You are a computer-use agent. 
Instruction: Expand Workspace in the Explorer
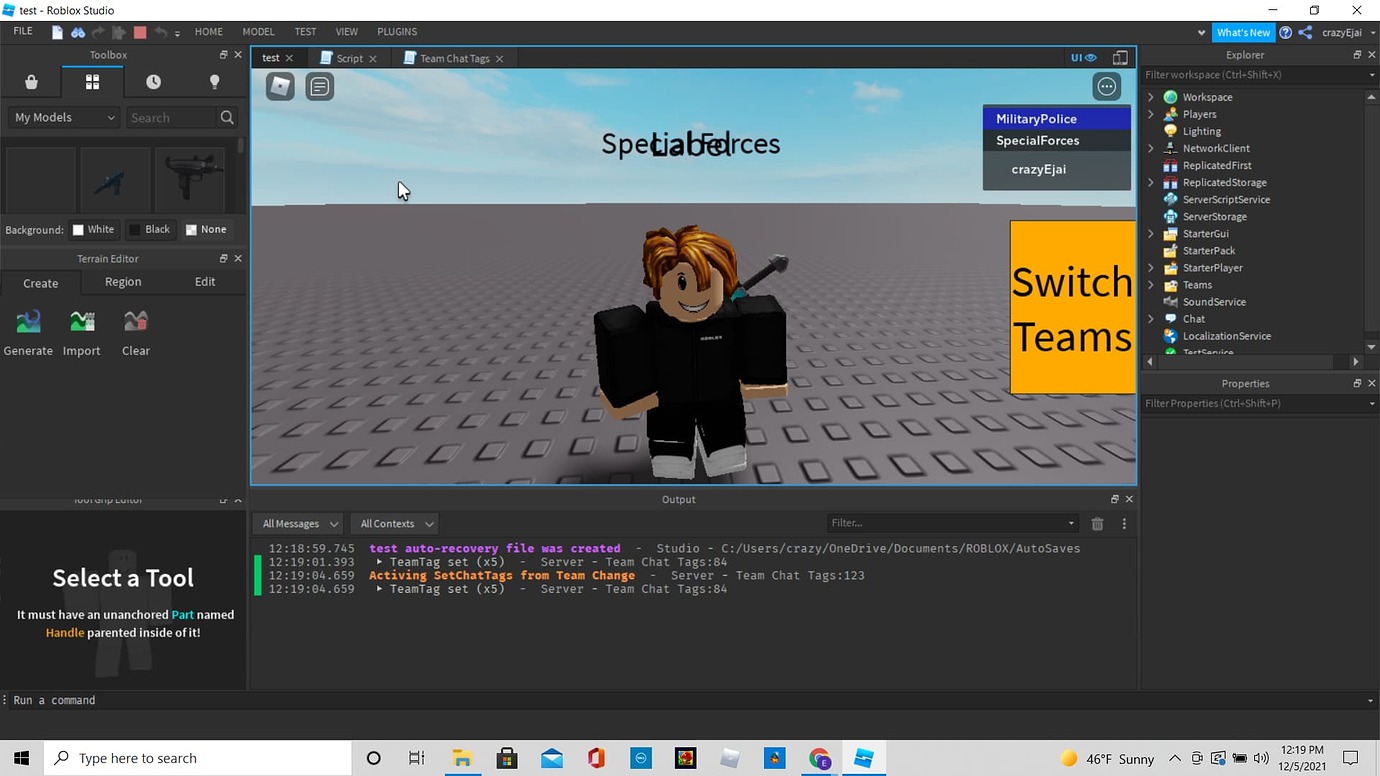pyautogui.click(x=1150, y=96)
